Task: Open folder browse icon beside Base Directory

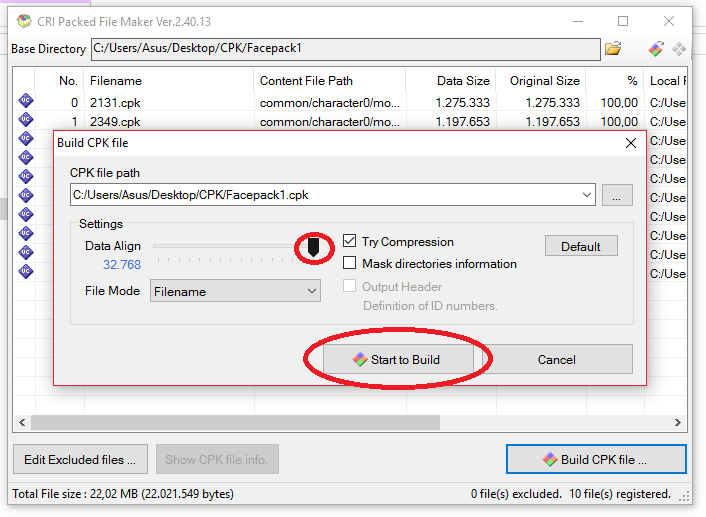Action: (x=613, y=48)
